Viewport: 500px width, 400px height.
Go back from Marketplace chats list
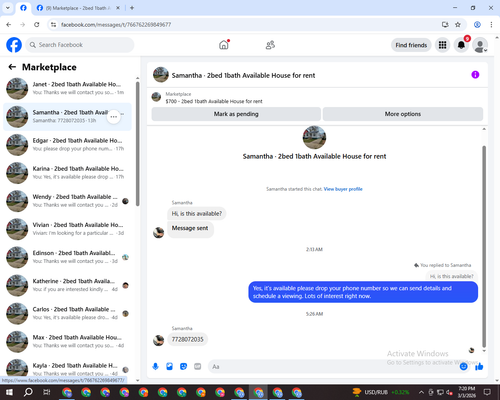[x=12, y=67]
